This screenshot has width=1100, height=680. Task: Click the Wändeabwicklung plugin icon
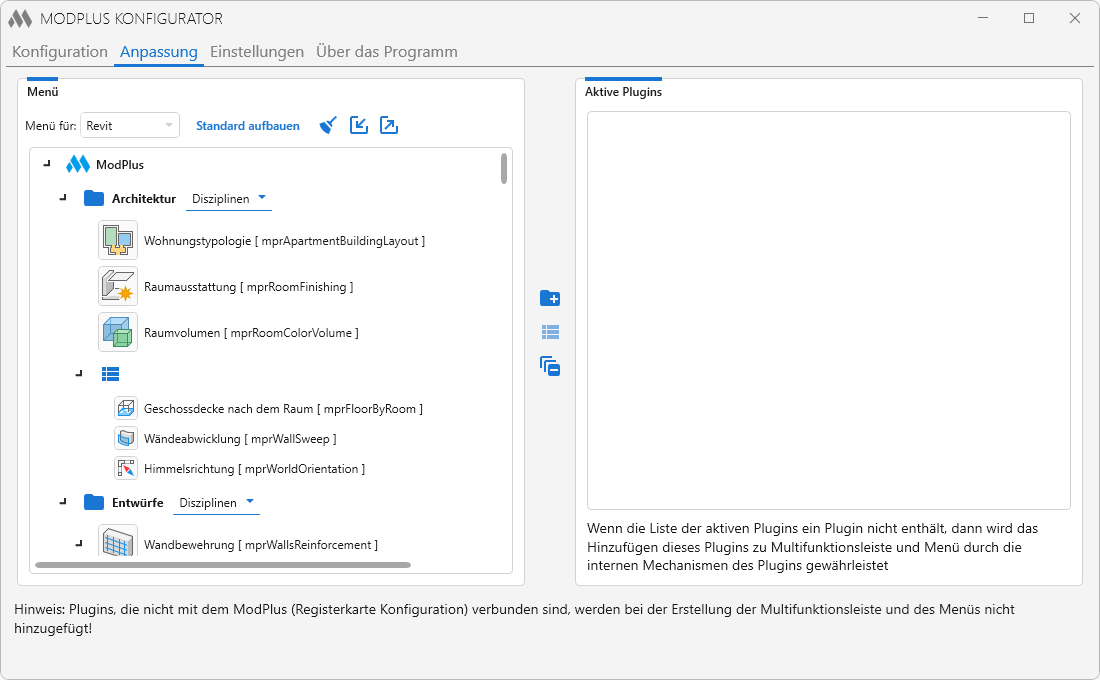click(126, 439)
